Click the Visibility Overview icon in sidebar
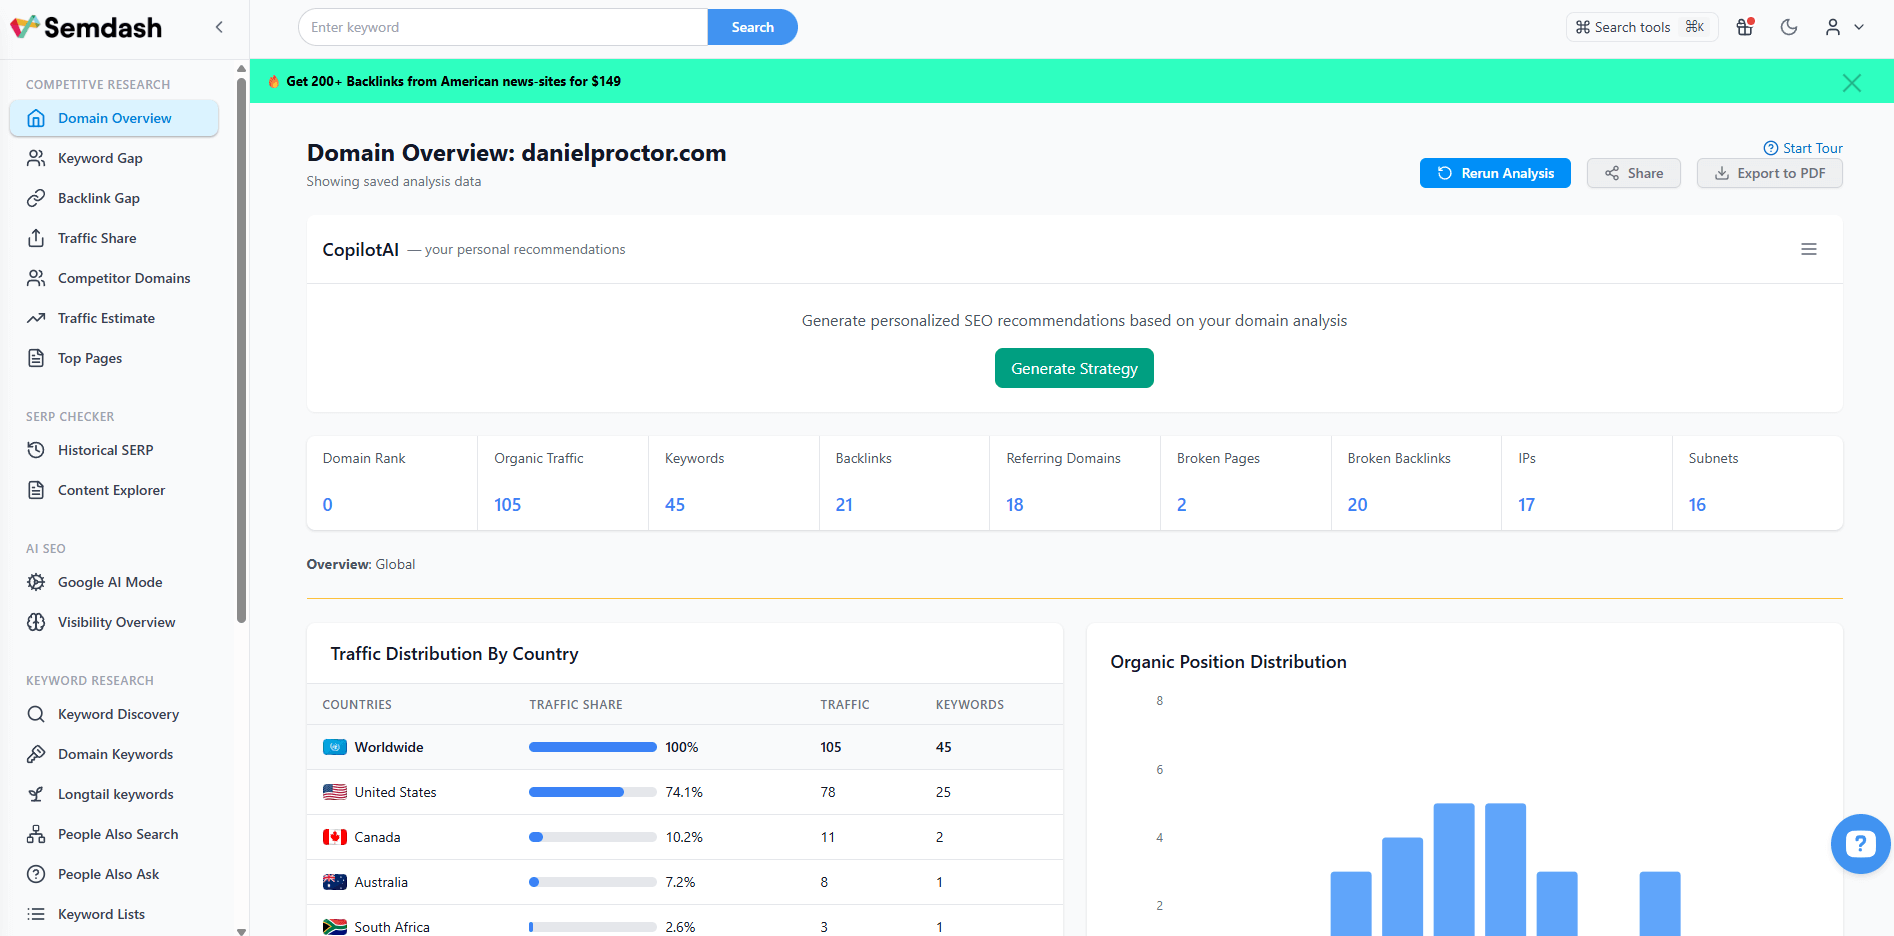Viewport: 1894px width, 936px height. 36,622
